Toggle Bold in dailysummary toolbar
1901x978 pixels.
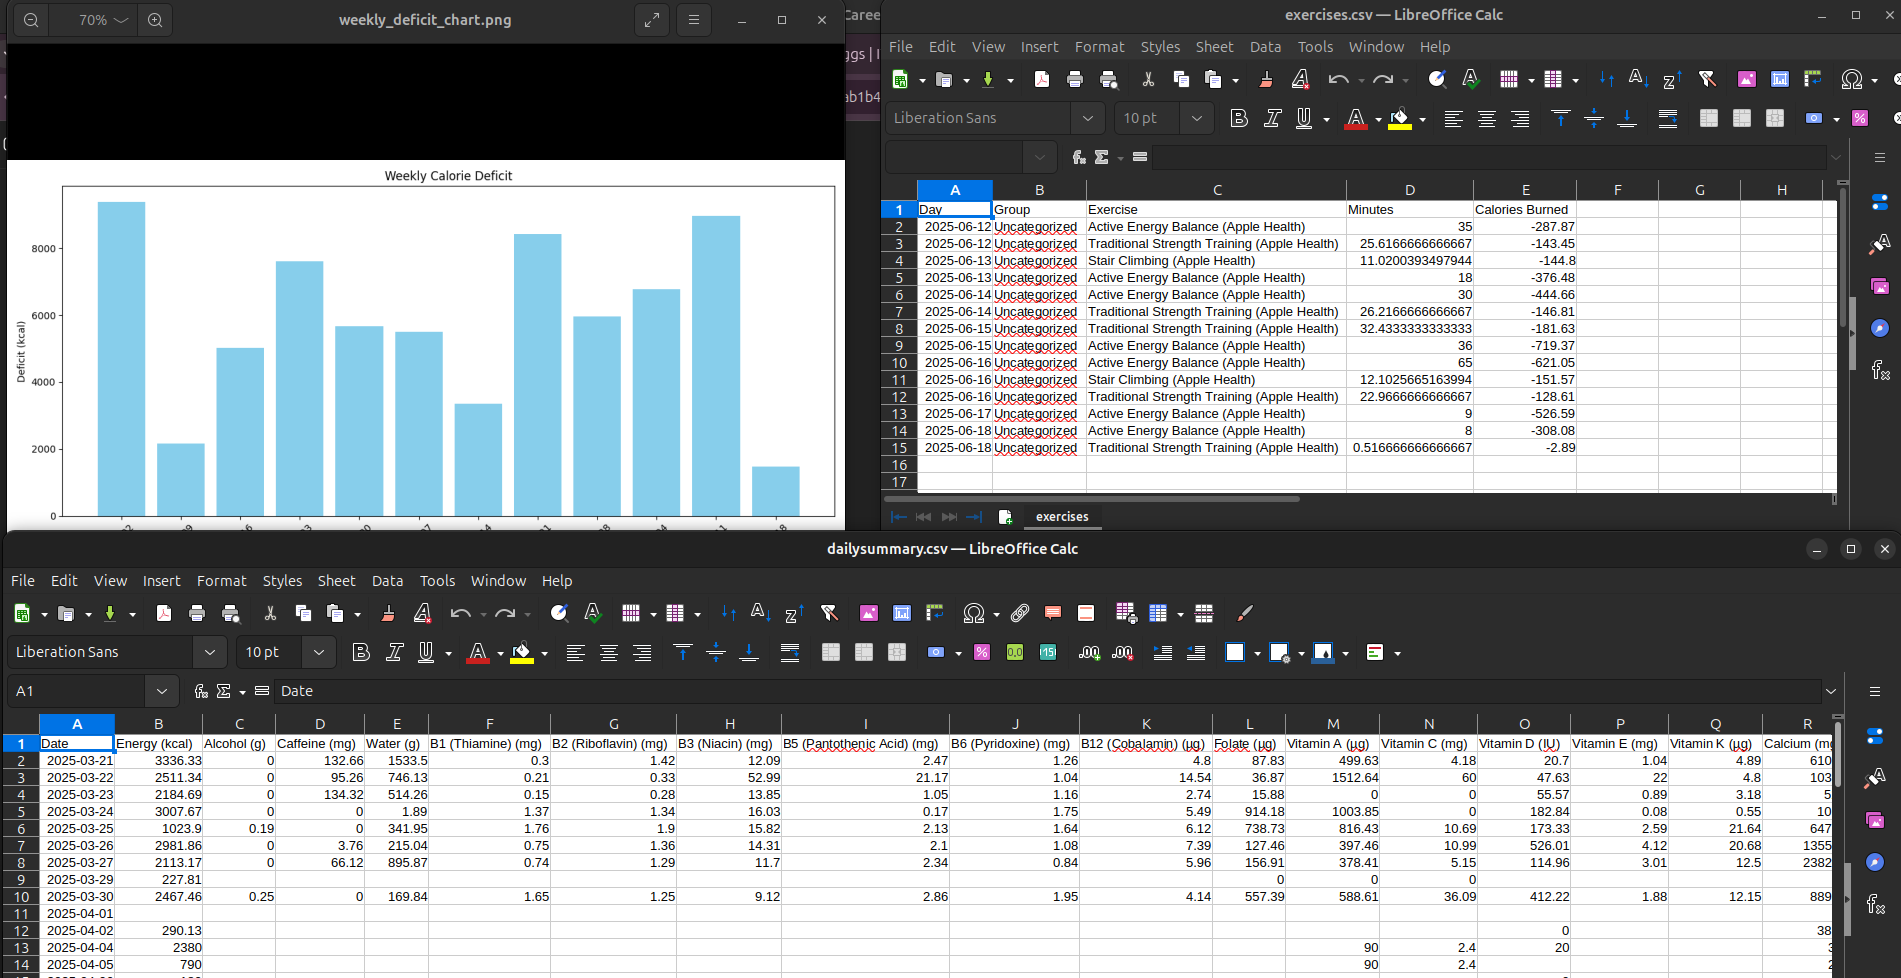[x=361, y=652]
